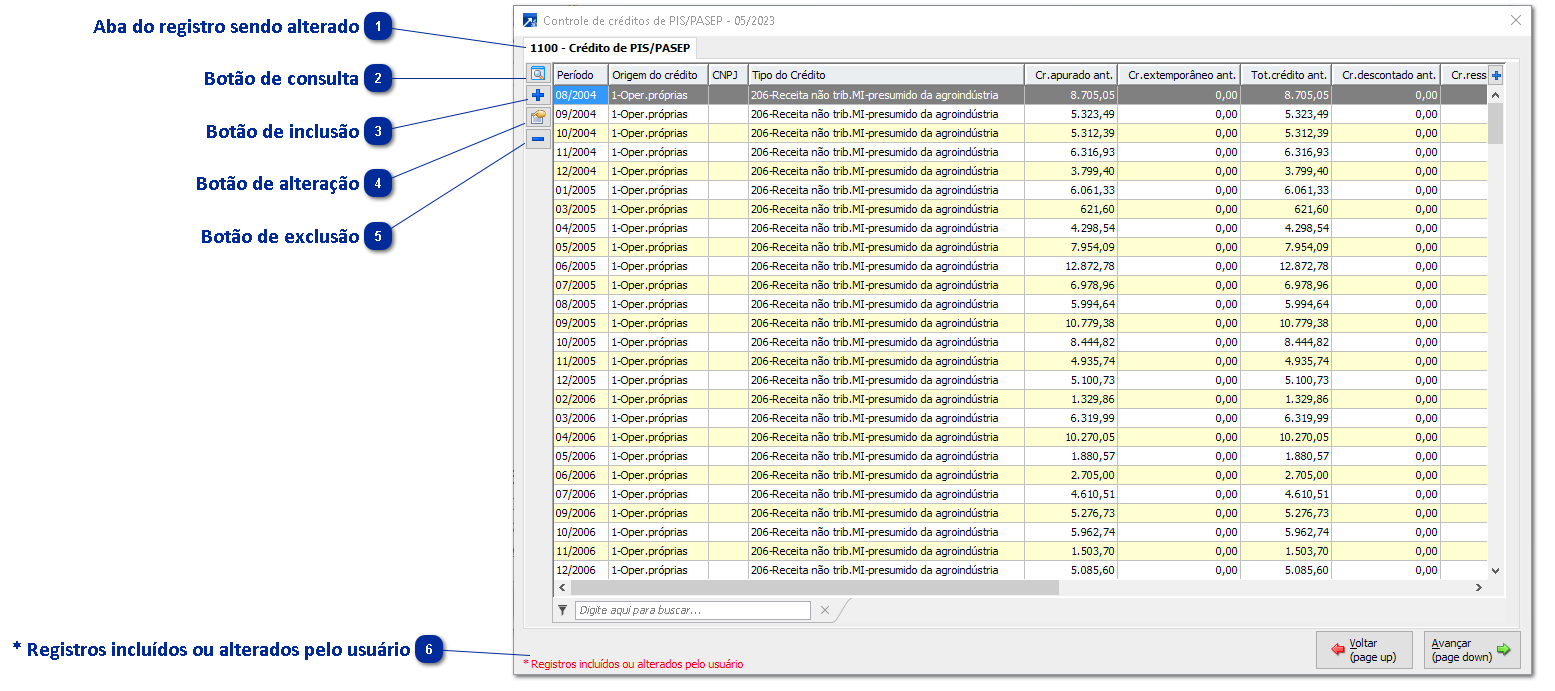
Task: Select the row with período 09/2004
Action: tap(1020, 114)
